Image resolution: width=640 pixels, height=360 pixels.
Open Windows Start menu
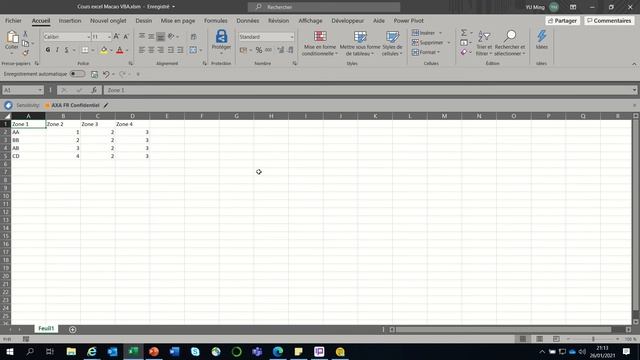tap(9, 351)
